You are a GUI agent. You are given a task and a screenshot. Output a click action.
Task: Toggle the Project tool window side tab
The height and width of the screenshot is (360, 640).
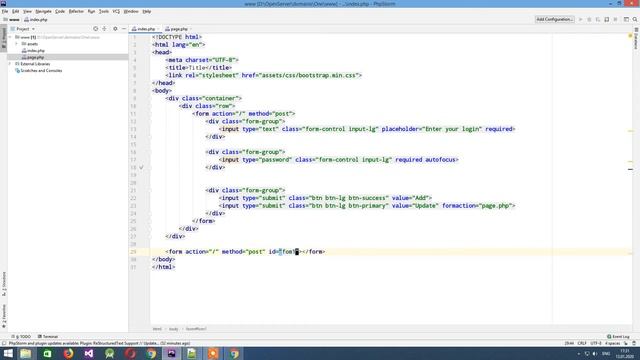[4, 38]
